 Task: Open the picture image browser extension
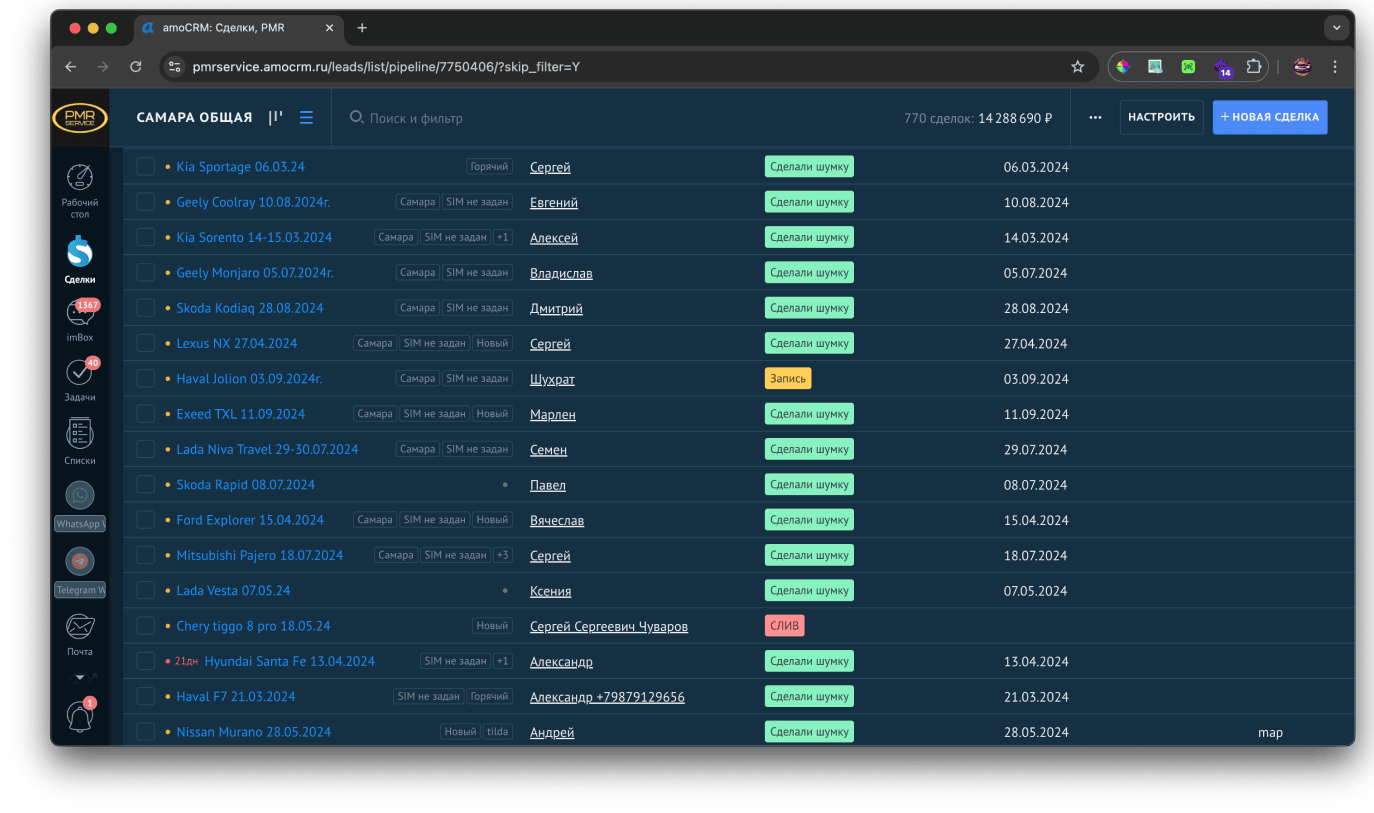1155,67
